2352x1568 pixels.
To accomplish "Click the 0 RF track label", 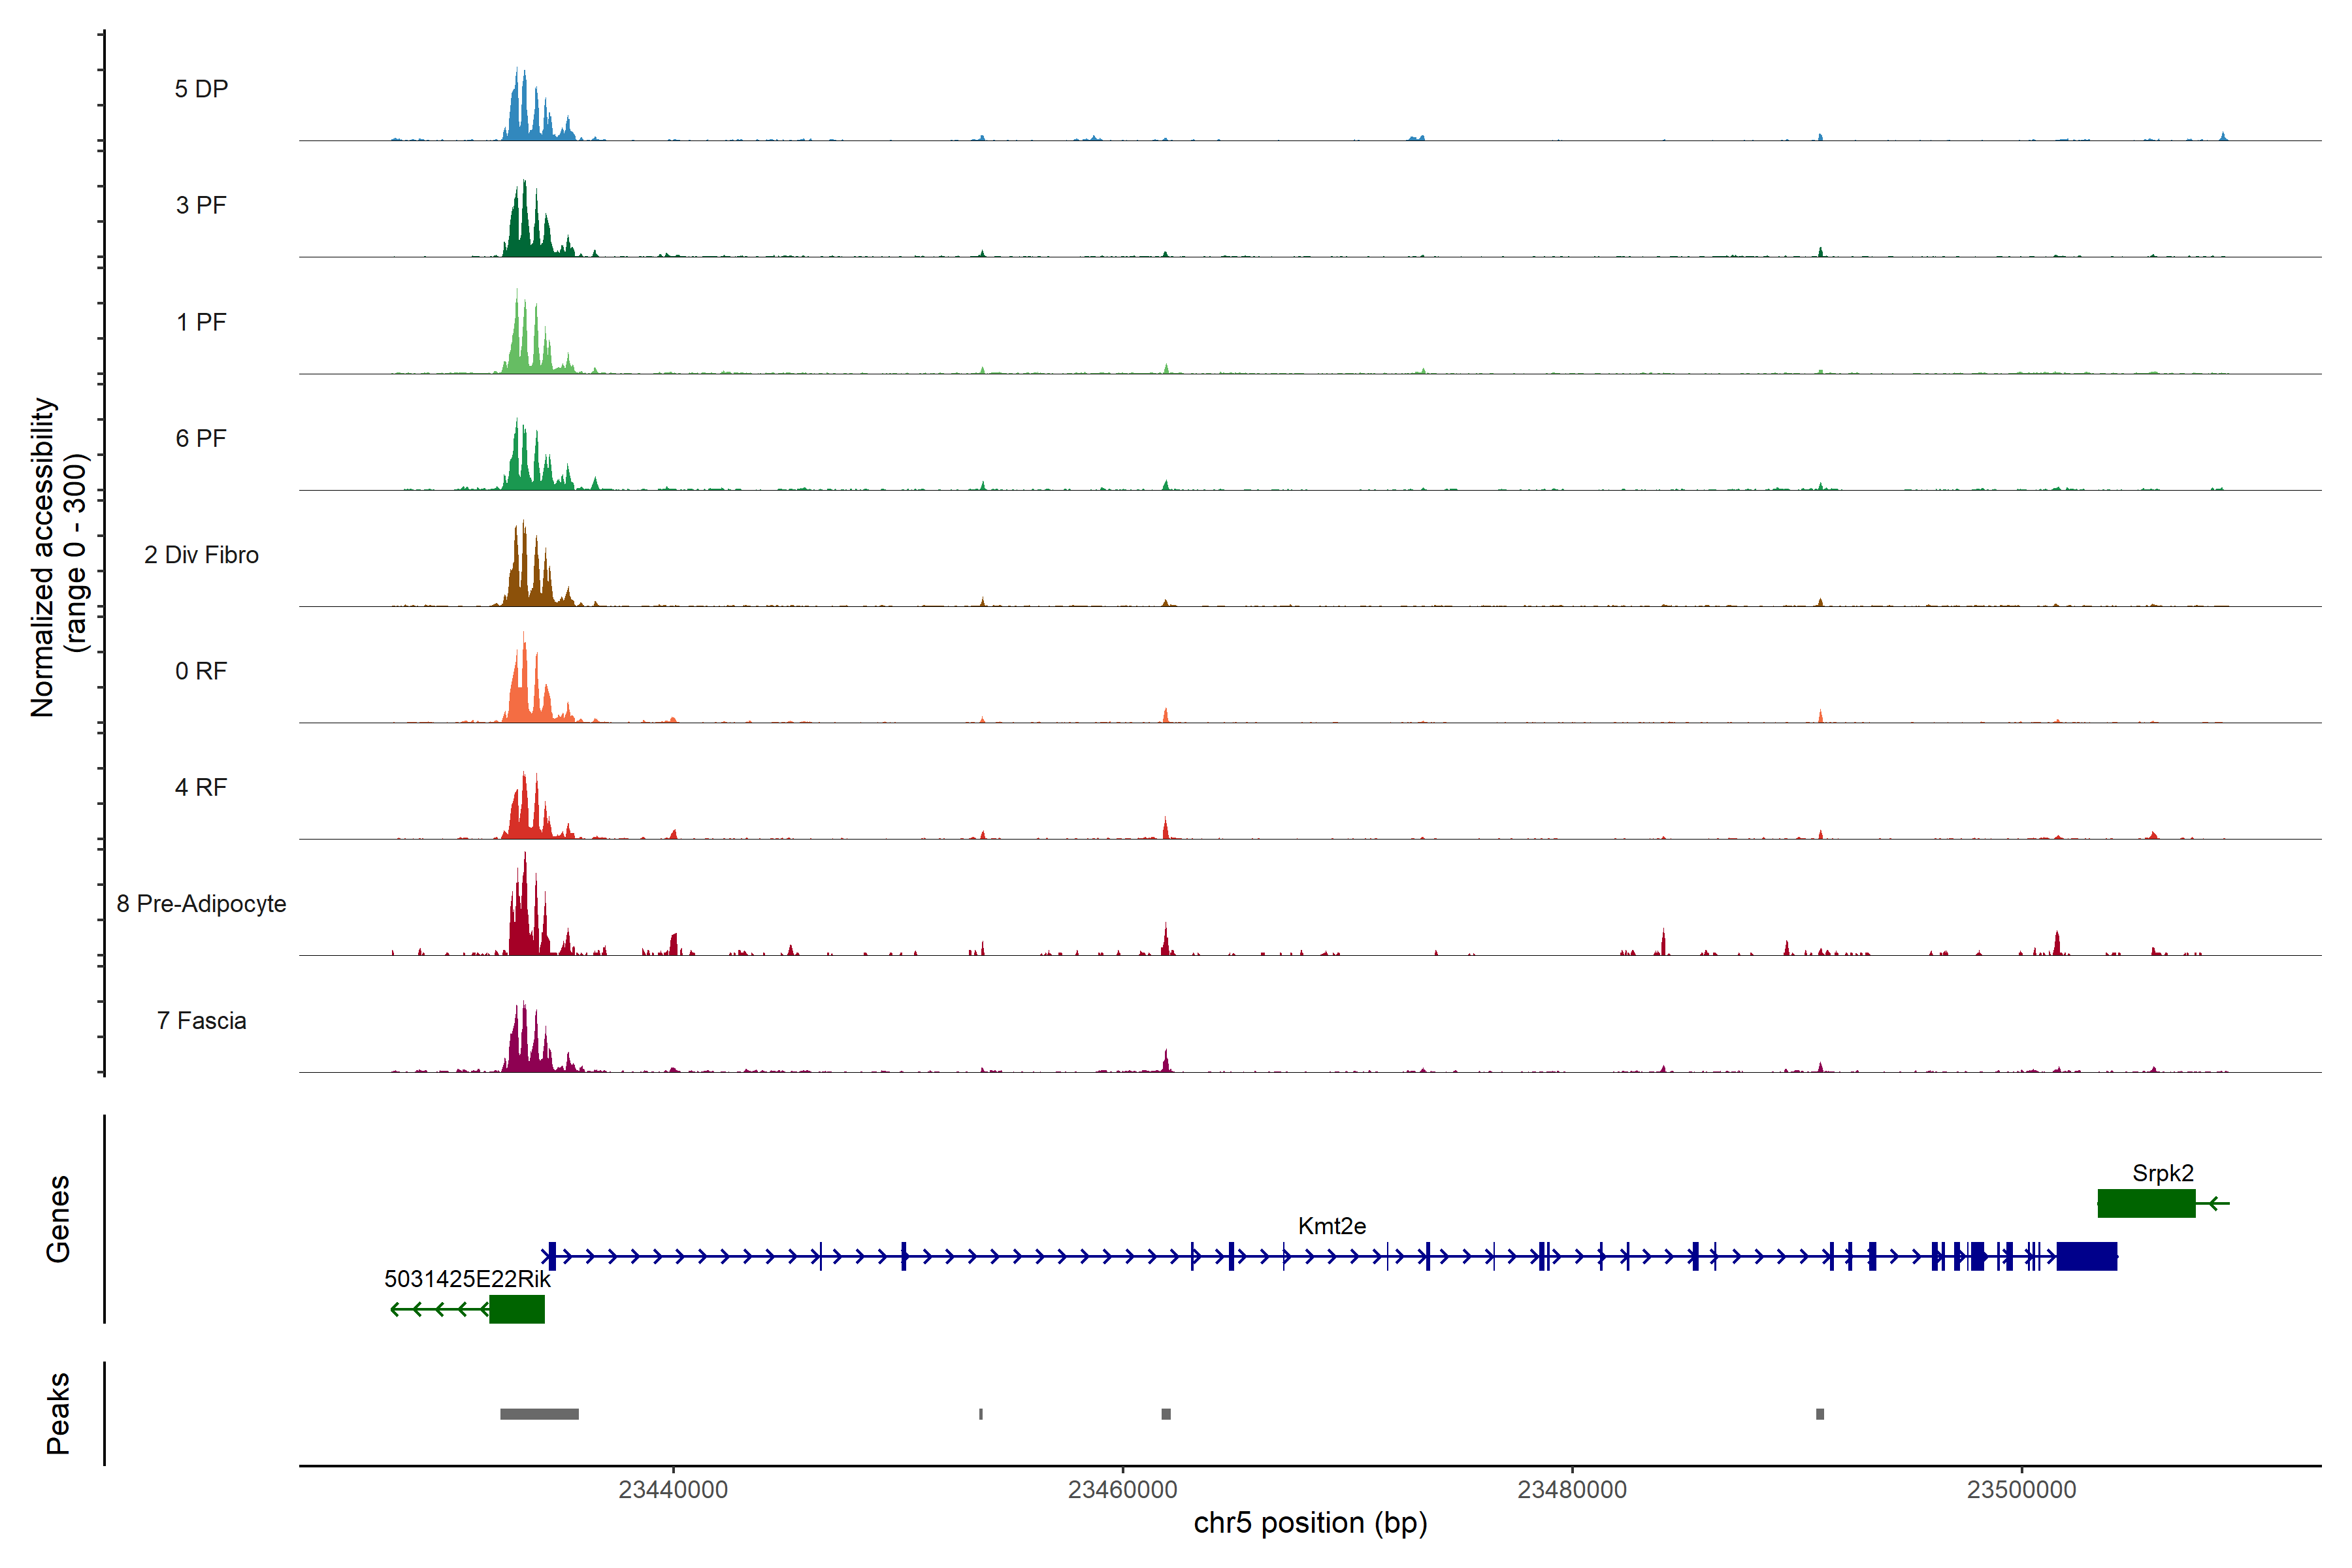I will (201, 671).
